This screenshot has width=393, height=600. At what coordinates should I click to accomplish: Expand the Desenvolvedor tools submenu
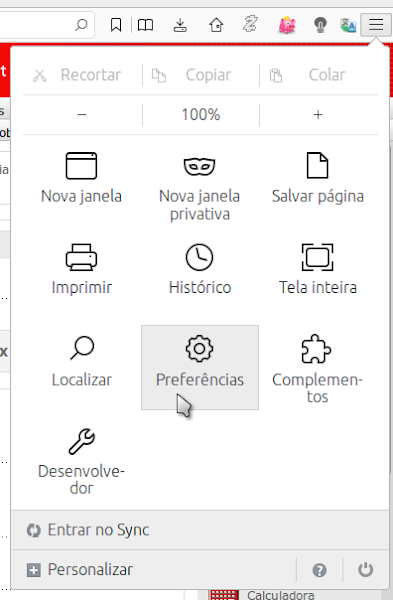[x=82, y=461]
